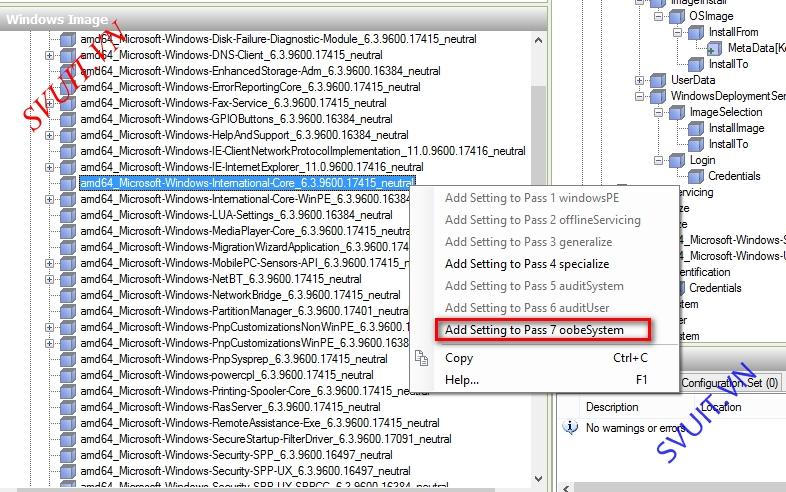Select Microsoft-Windows-Printing-Spooler-Core component
Viewport: 786px width, 492px height.
(255, 391)
